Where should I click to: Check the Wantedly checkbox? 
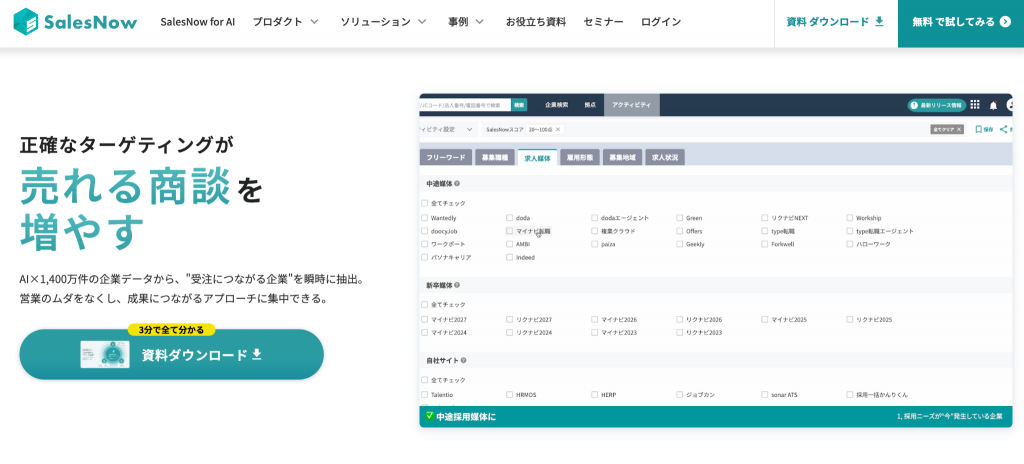[x=424, y=218]
